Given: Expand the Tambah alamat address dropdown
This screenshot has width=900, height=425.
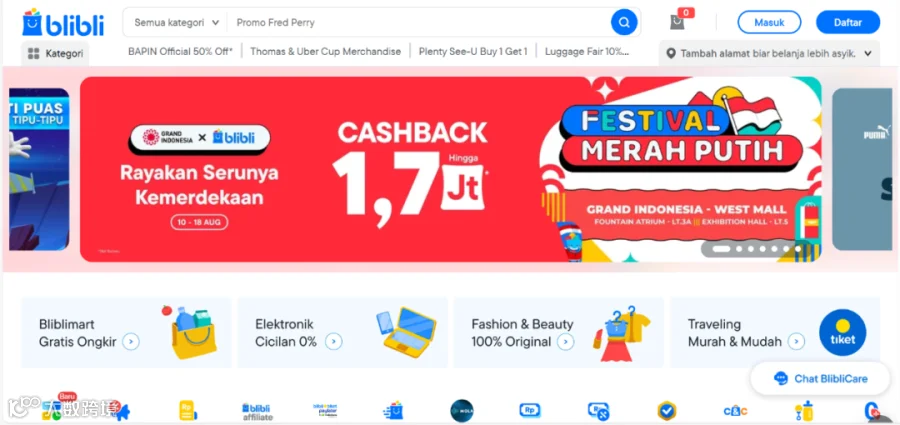Looking at the screenshot, I should click(769, 53).
